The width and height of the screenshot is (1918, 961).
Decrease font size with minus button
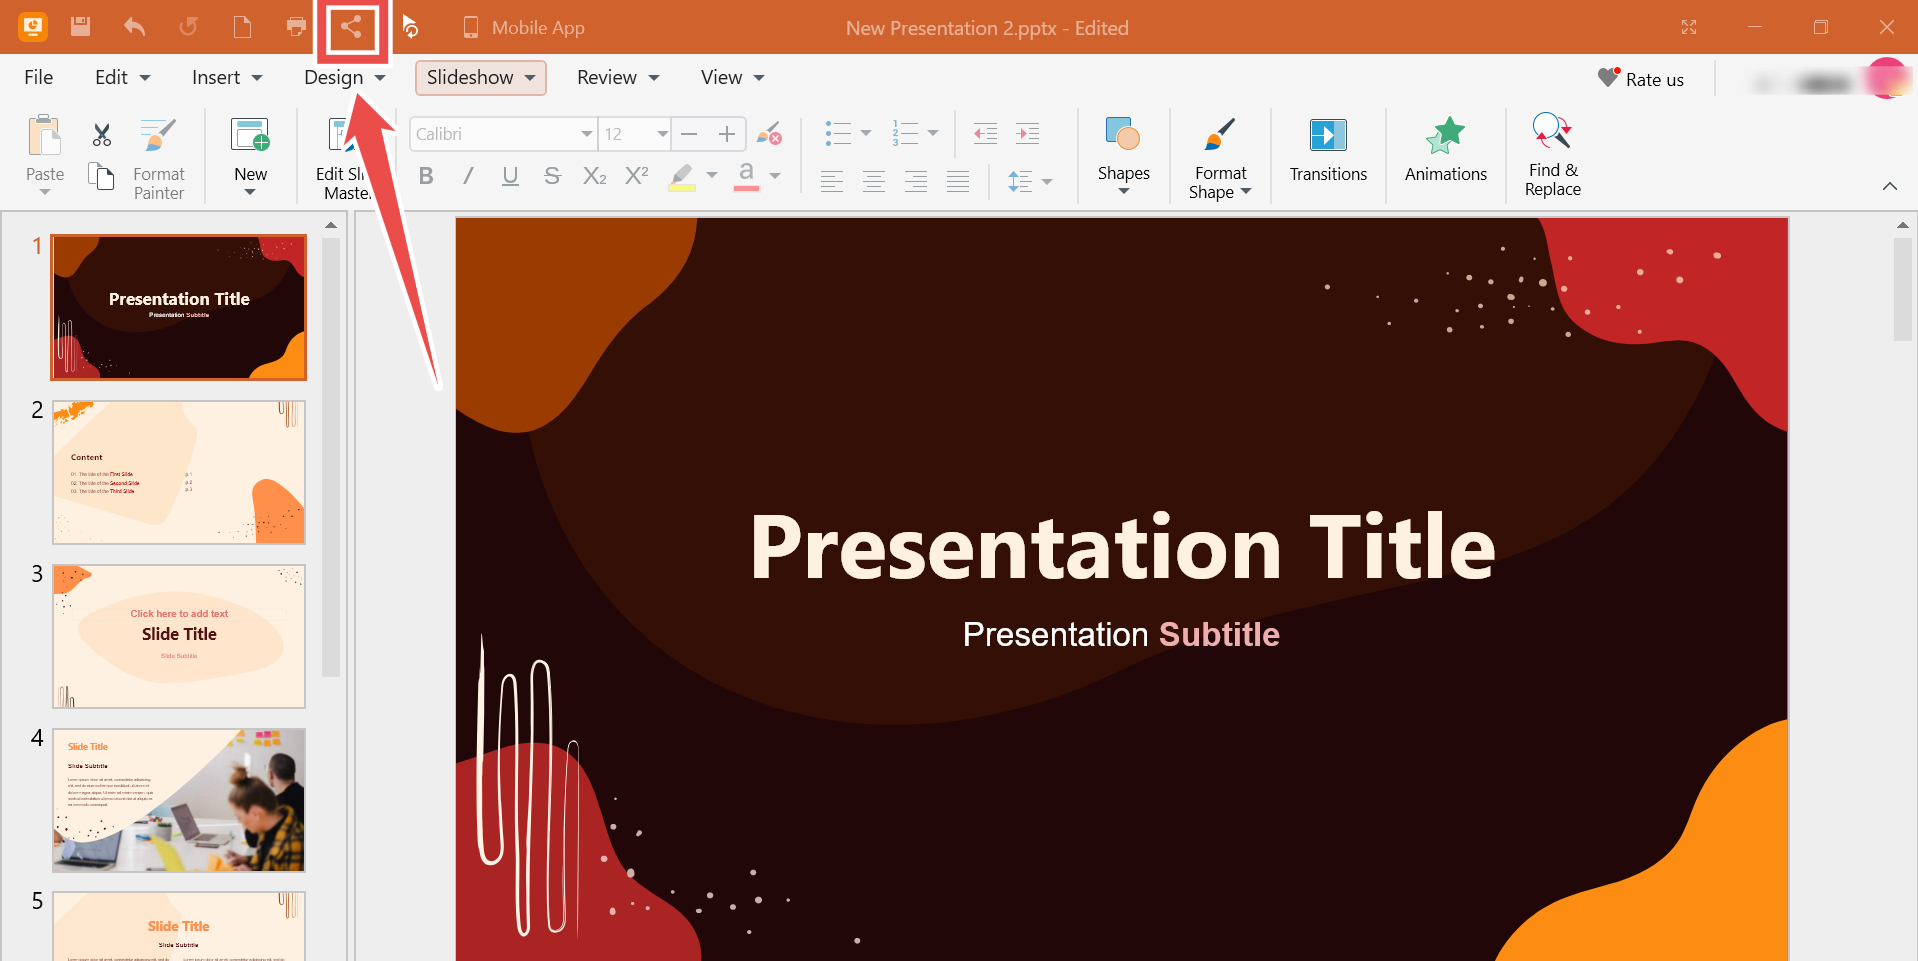click(x=689, y=134)
